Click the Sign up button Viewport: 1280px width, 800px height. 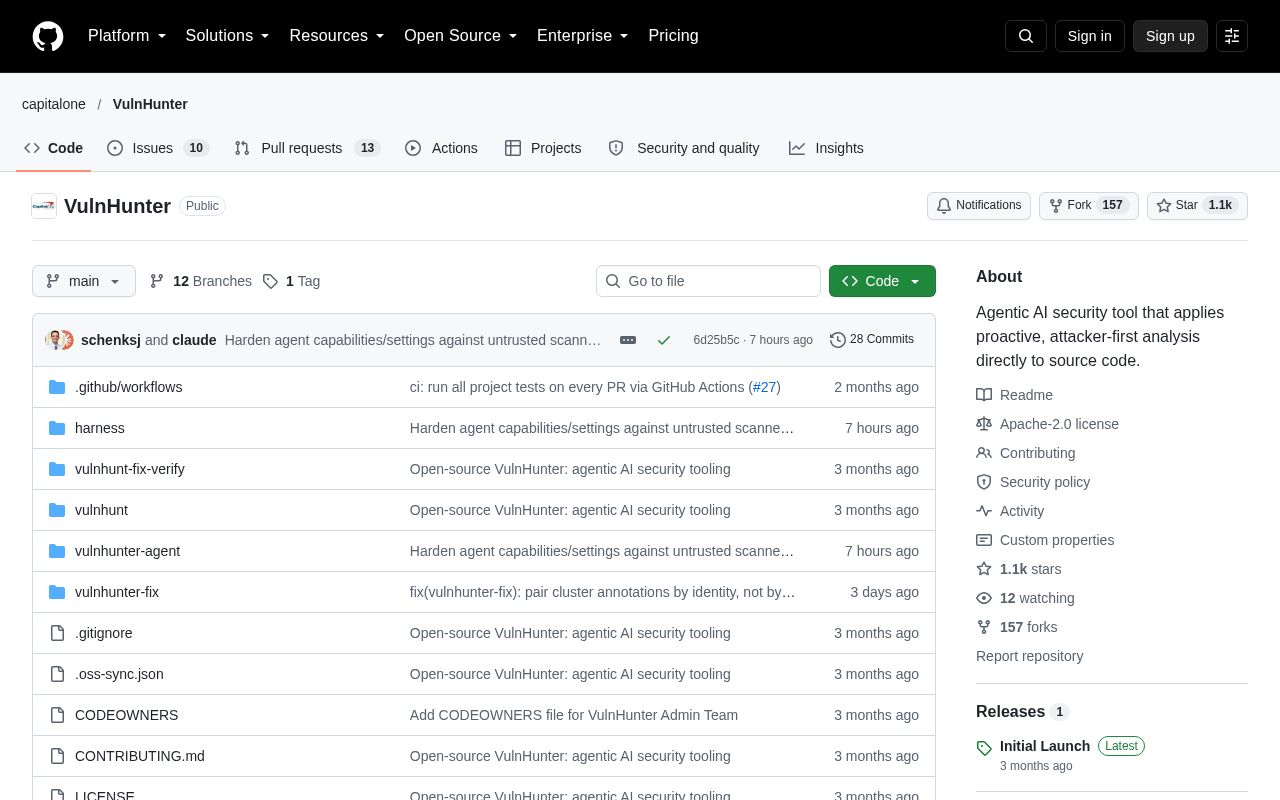pos(1170,36)
